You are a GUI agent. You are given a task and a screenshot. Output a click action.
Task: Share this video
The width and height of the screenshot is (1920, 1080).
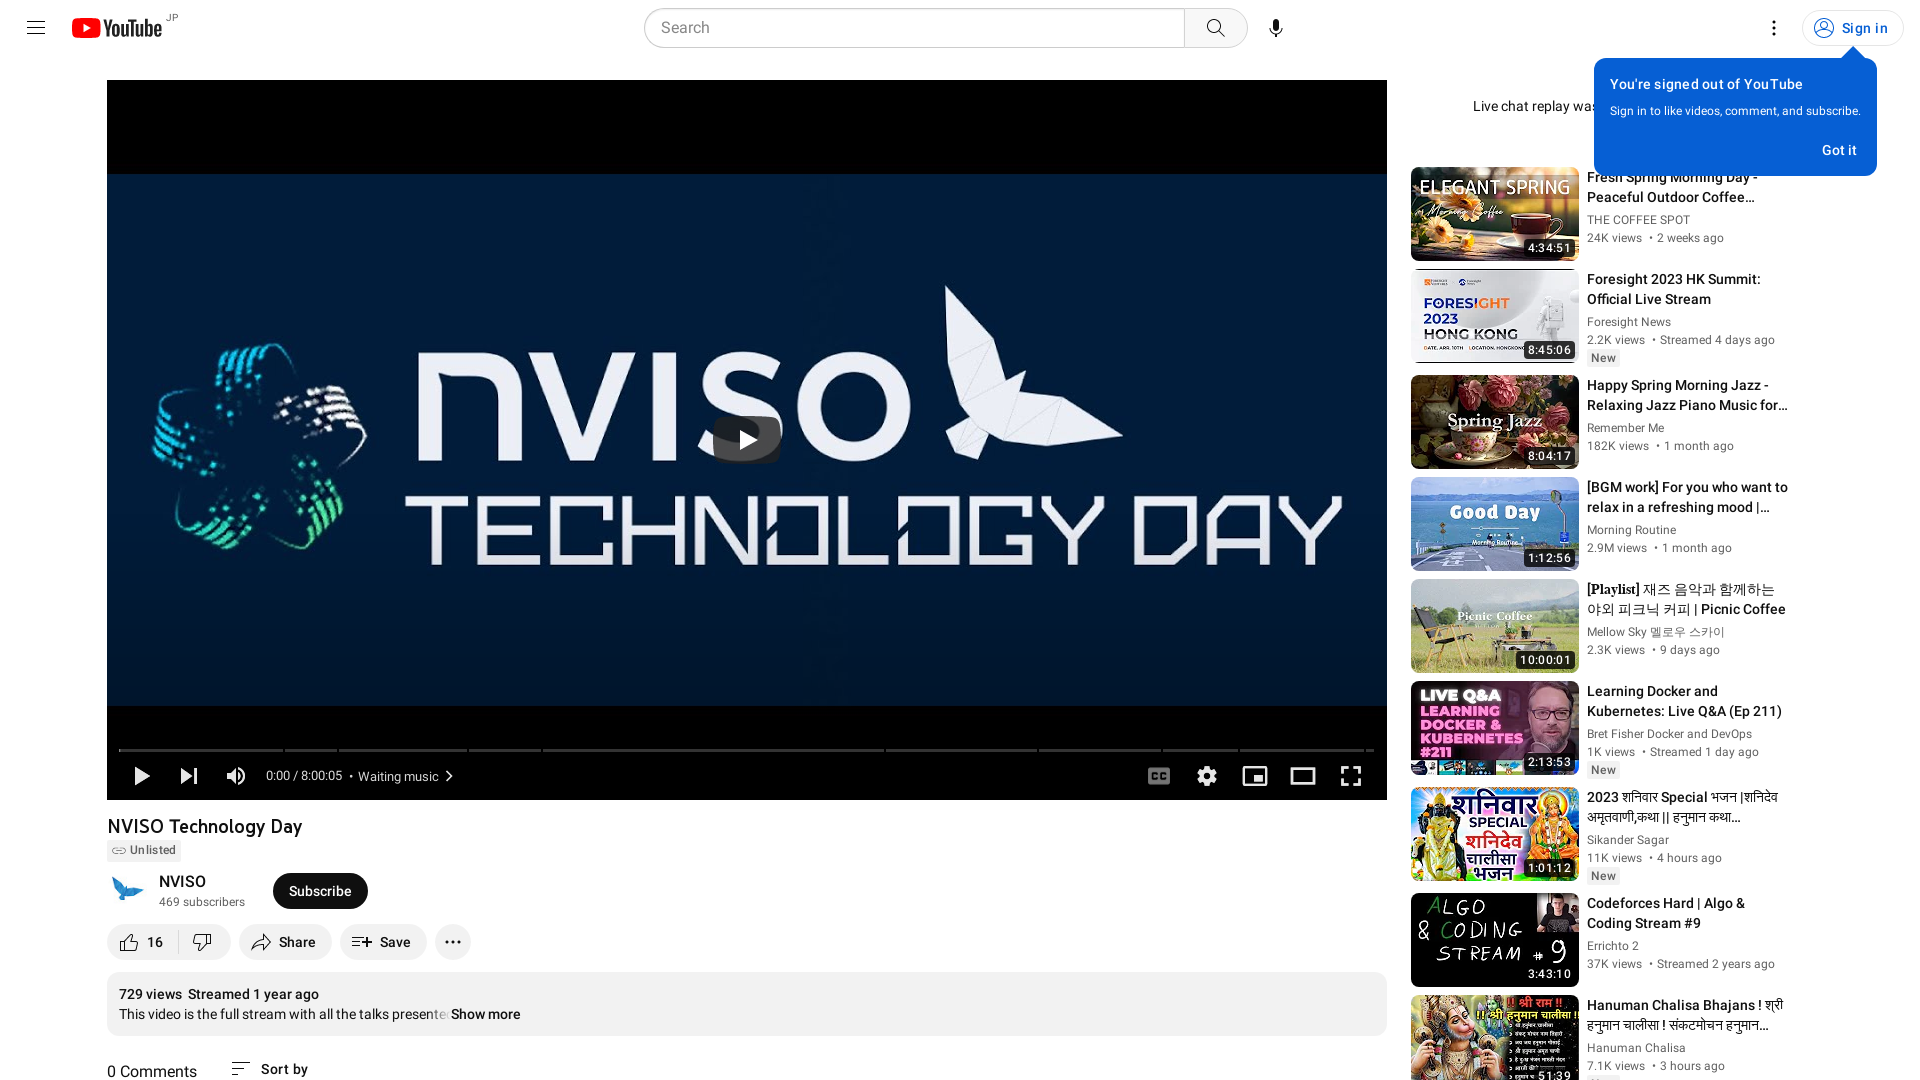[x=284, y=942]
